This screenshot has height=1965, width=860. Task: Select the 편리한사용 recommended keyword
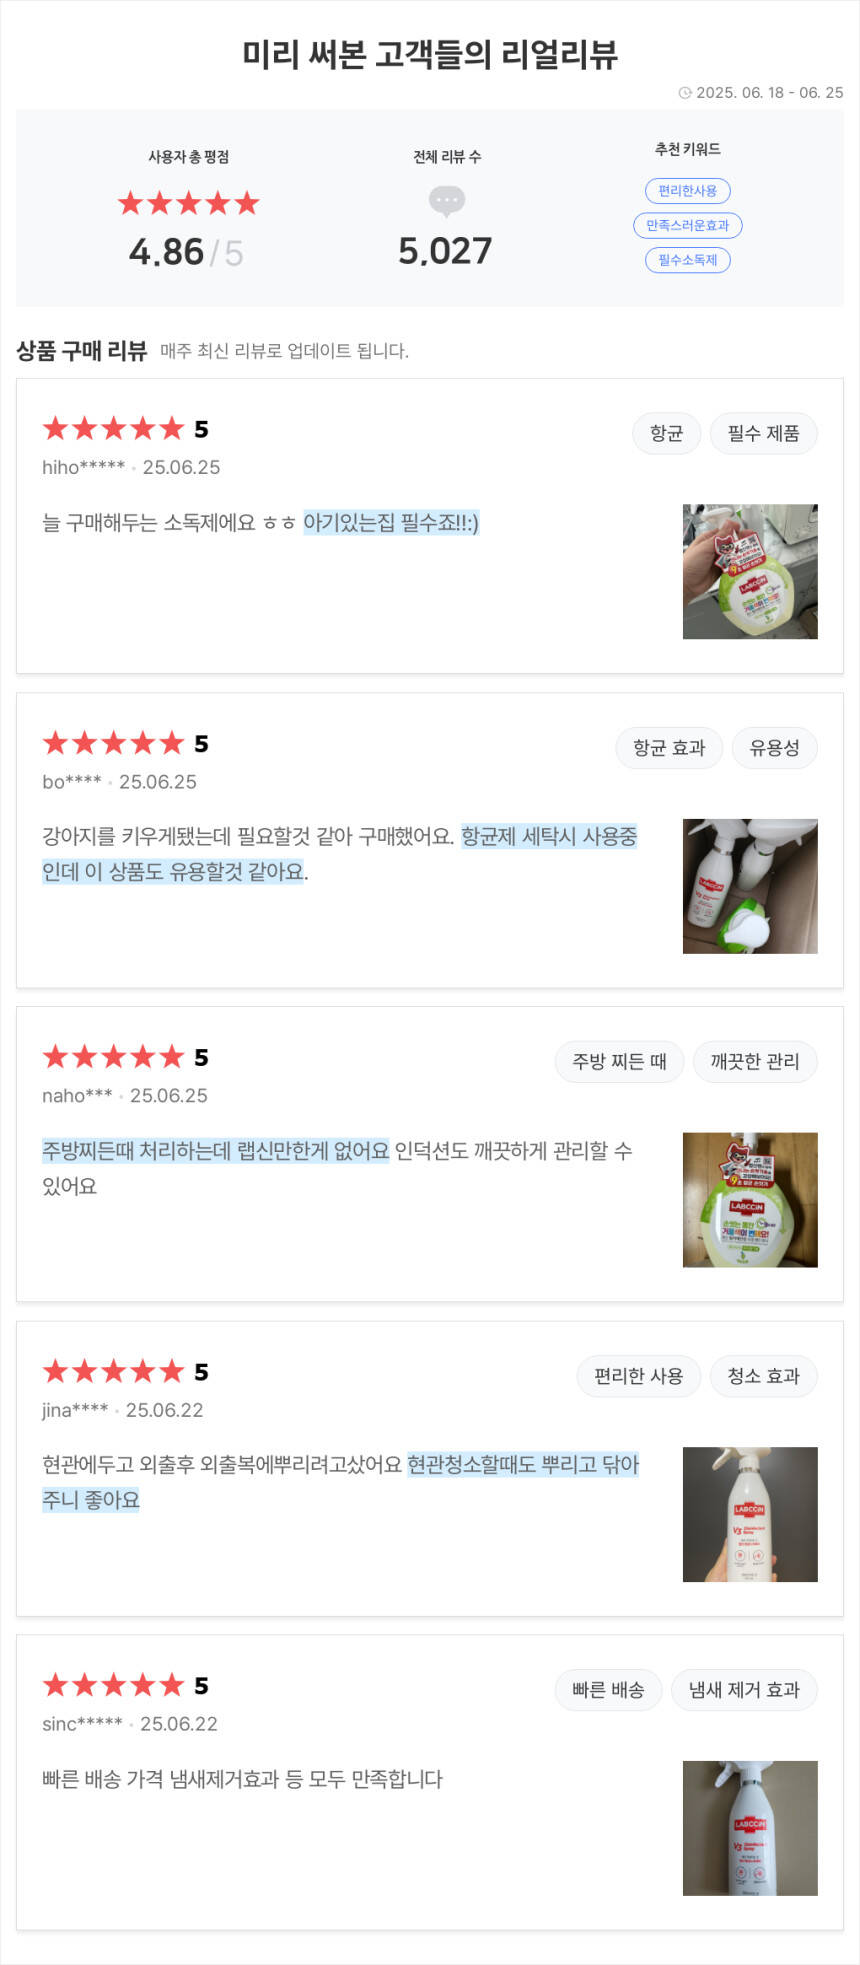tap(688, 191)
